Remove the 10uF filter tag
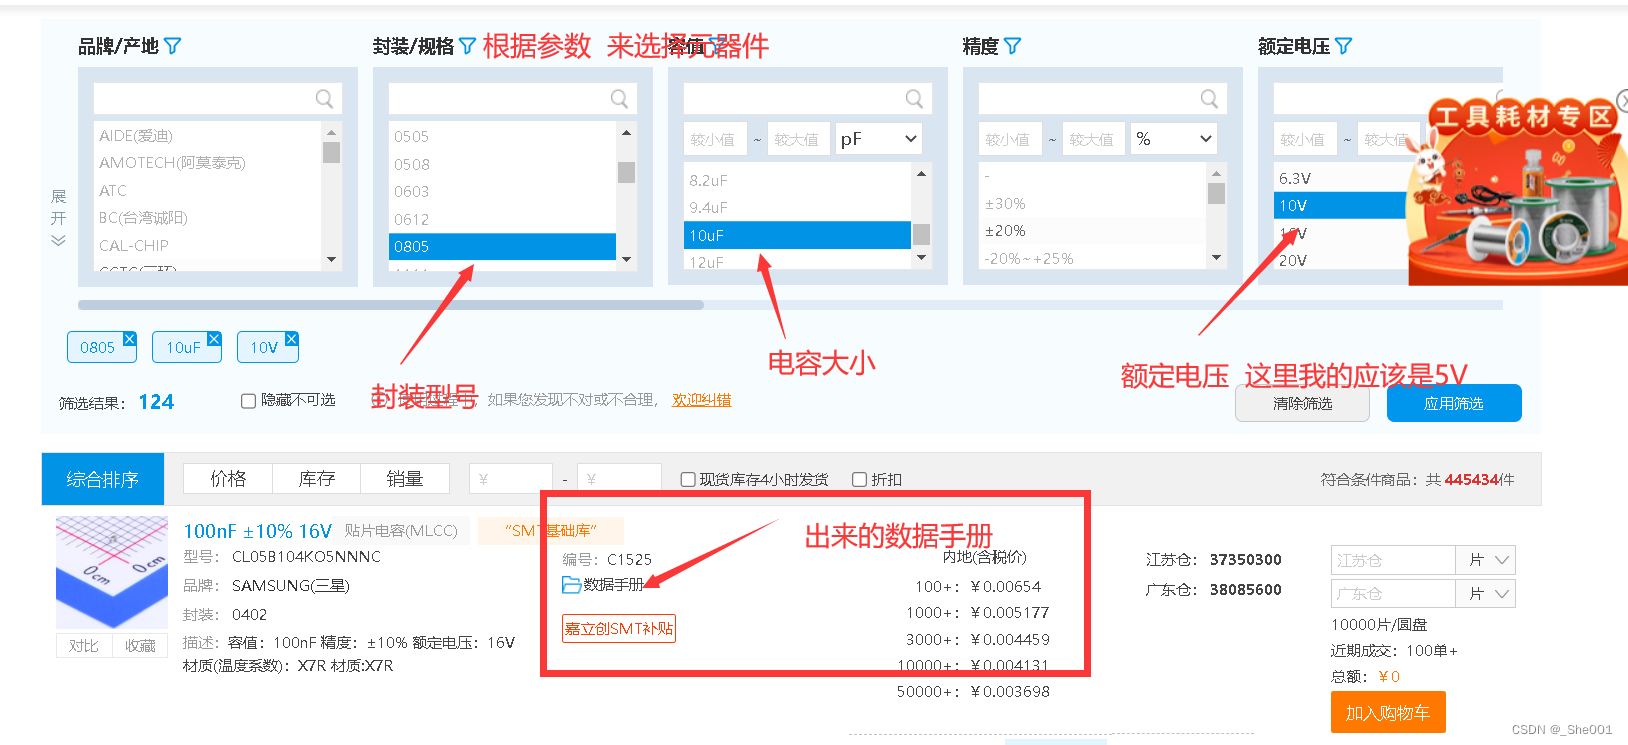The height and width of the screenshot is (745, 1628). pos(214,340)
